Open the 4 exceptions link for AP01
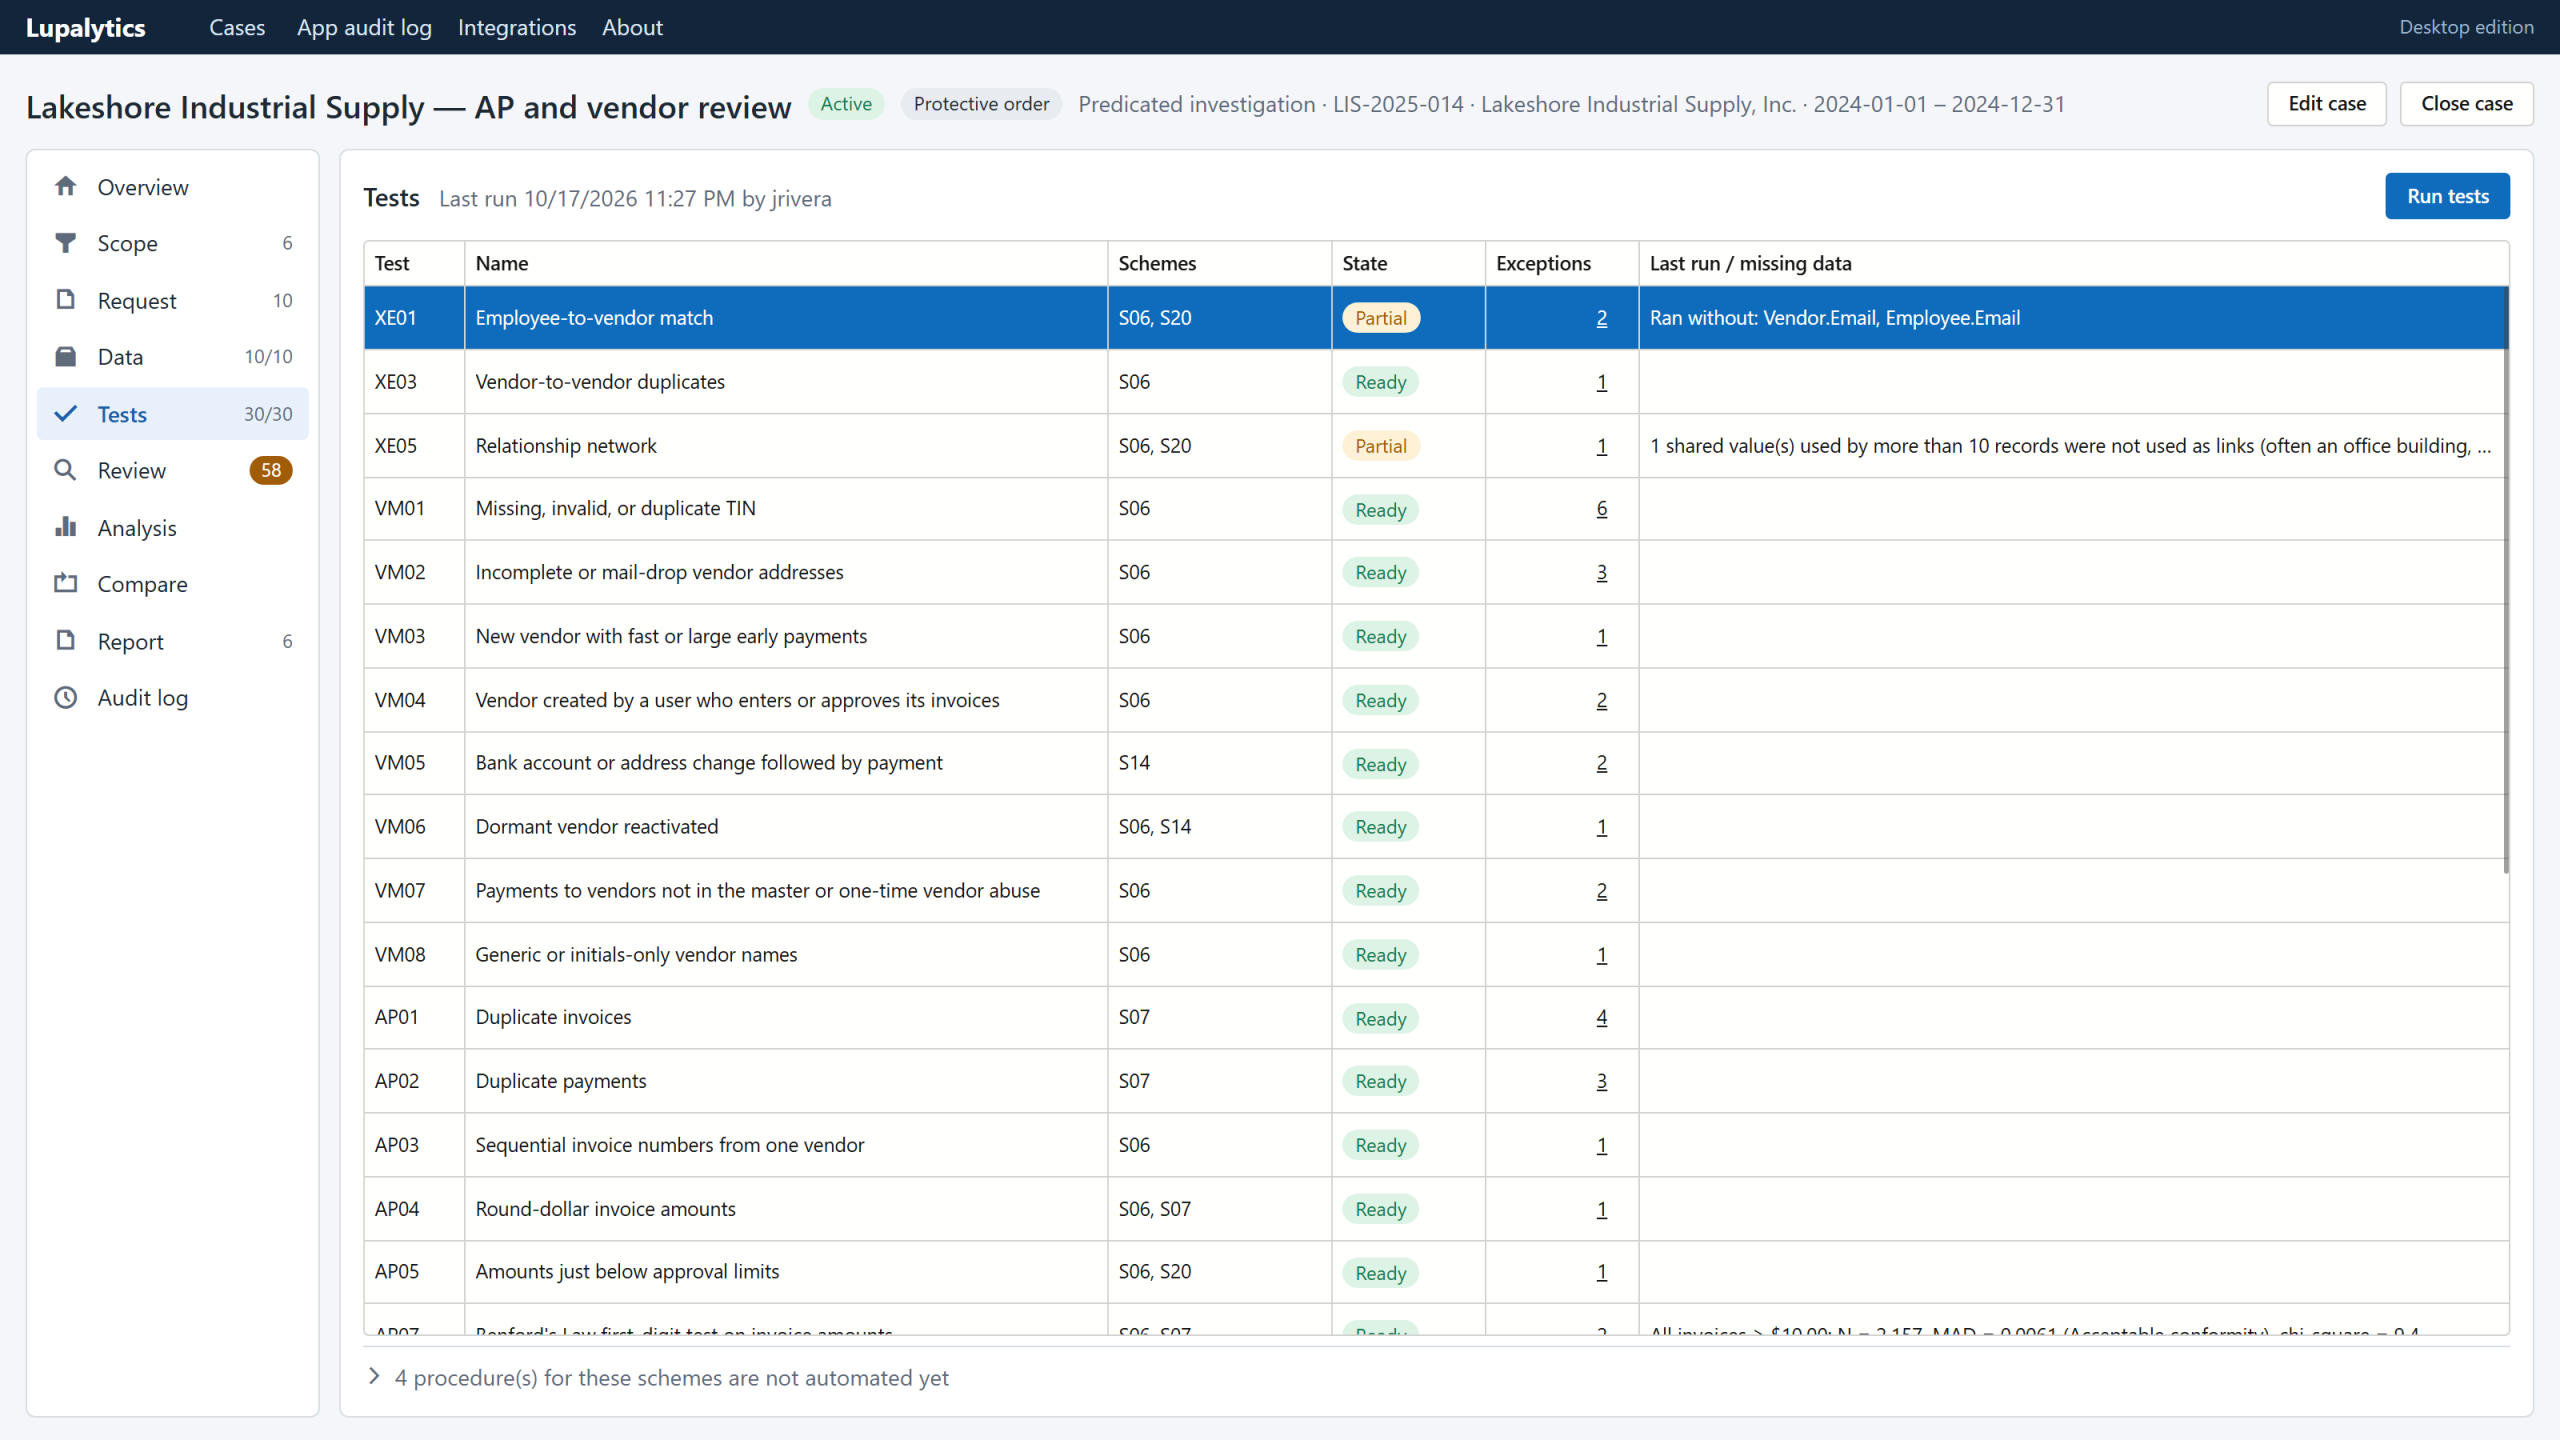Screen dimensions: 2560x1440 coord(1602,1017)
